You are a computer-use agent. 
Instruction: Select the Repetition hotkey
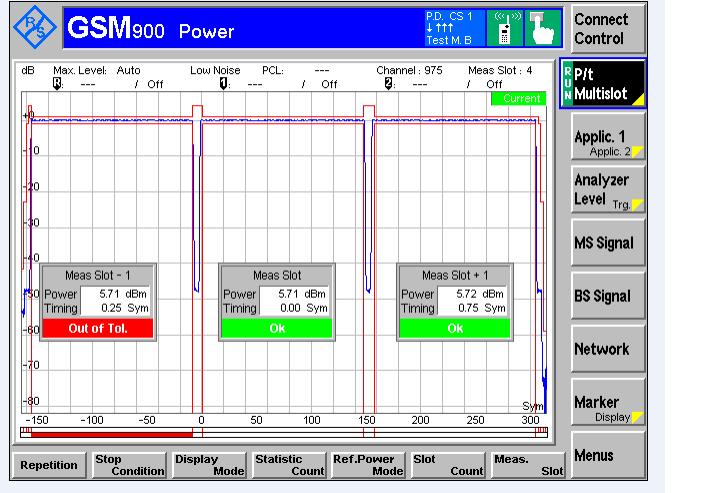click(49, 465)
